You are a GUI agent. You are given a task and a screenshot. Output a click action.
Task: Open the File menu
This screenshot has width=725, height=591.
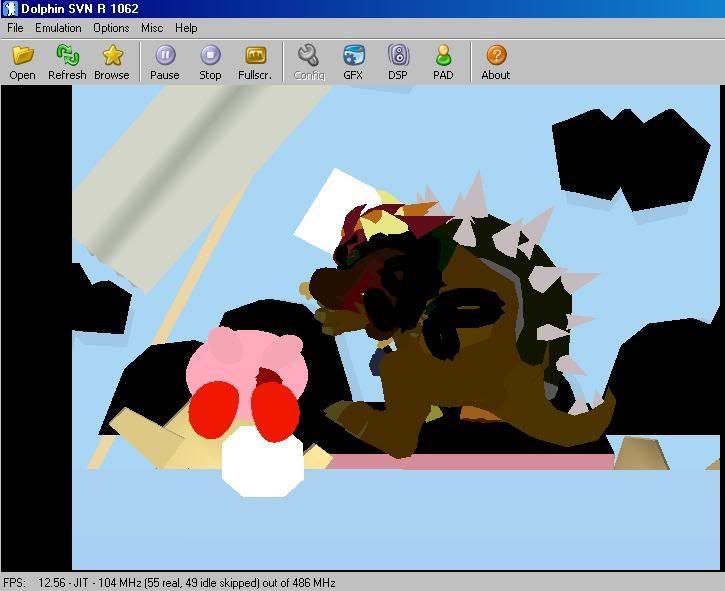pos(15,28)
